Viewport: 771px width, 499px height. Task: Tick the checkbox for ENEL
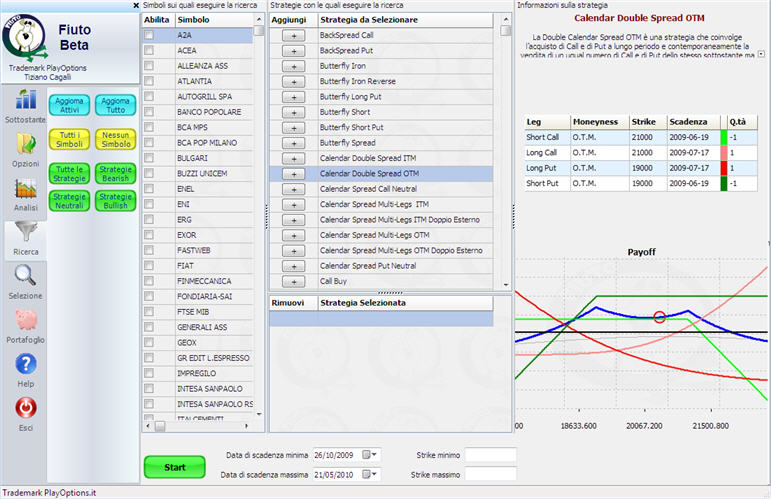[x=149, y=188]
